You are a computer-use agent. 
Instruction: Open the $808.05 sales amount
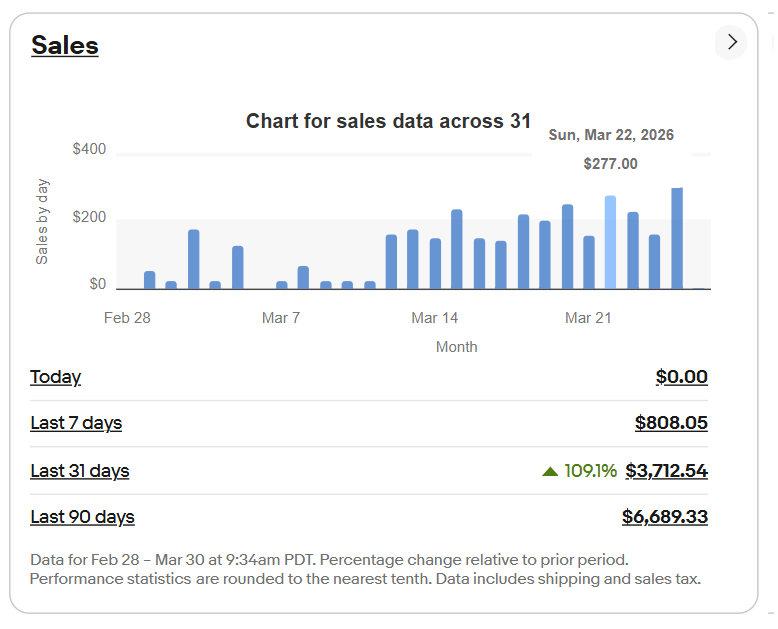[x=671, y=423]
